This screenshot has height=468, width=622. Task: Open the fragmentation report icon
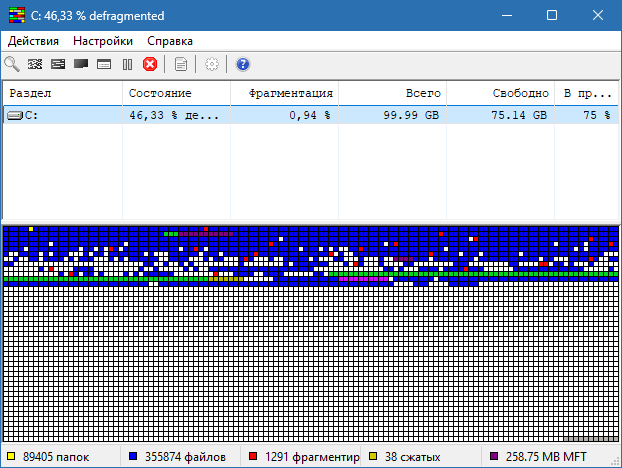pyautogui.click(x=180, y=64)
